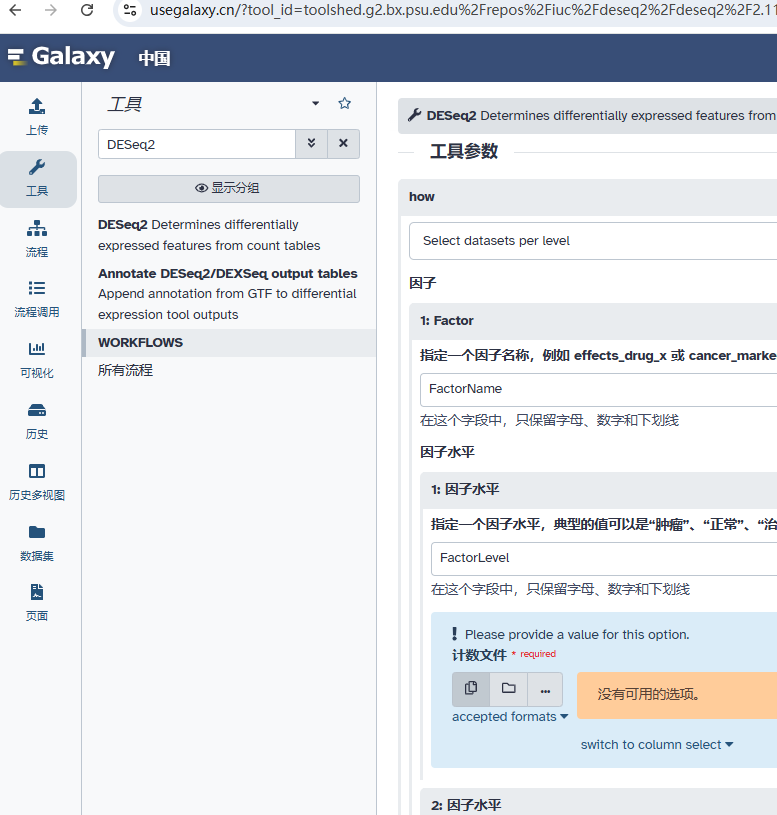Click the browser forward arrow
The width and height of the screenshot is (777, 815).
point(50,10)
